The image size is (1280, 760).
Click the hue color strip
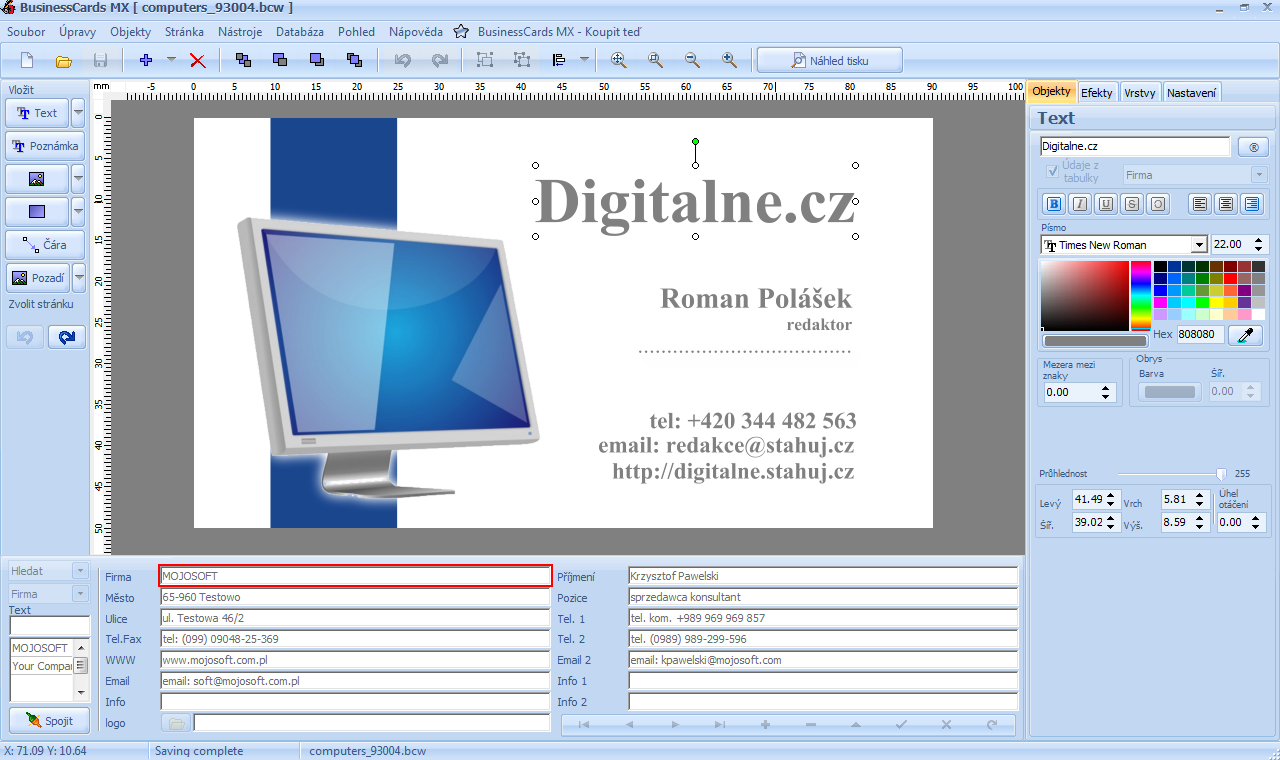(1140, 296)
